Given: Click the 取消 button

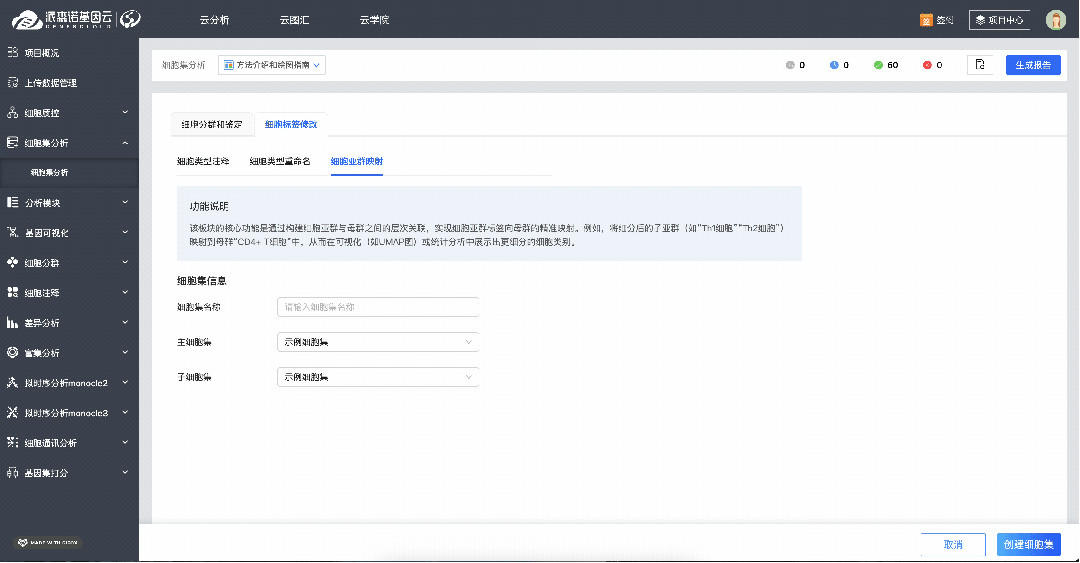Looking at the screenshot, I should (953, 544).
